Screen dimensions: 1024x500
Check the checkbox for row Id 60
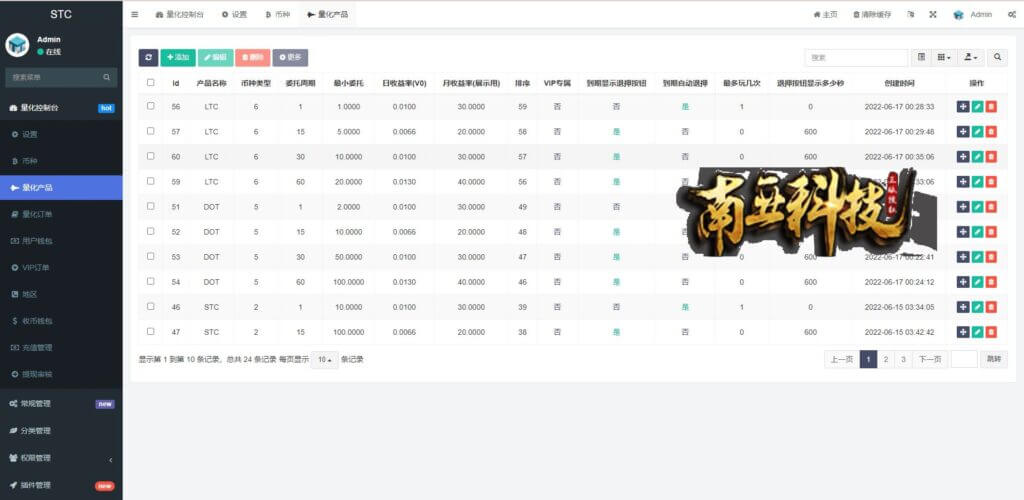point(151,156)
